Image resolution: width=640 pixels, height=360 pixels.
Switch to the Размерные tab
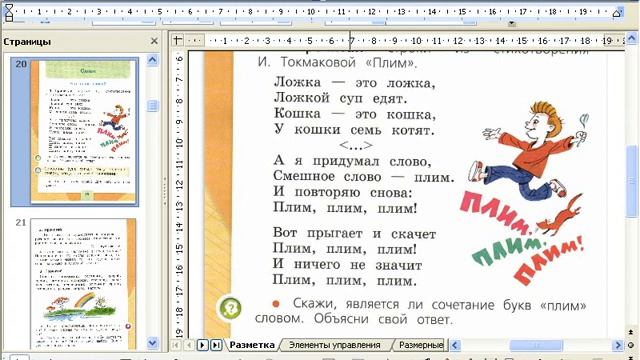coord(420,345)
